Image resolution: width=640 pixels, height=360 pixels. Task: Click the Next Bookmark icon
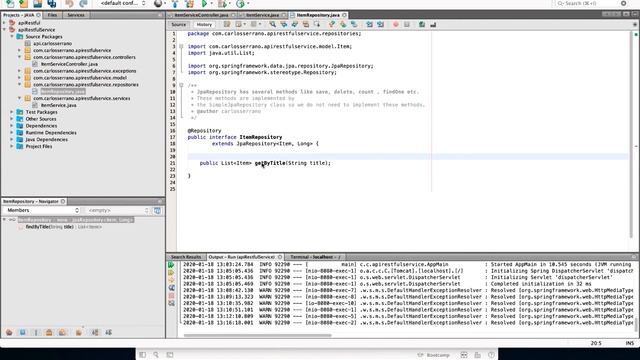click(x=343, y=24)
